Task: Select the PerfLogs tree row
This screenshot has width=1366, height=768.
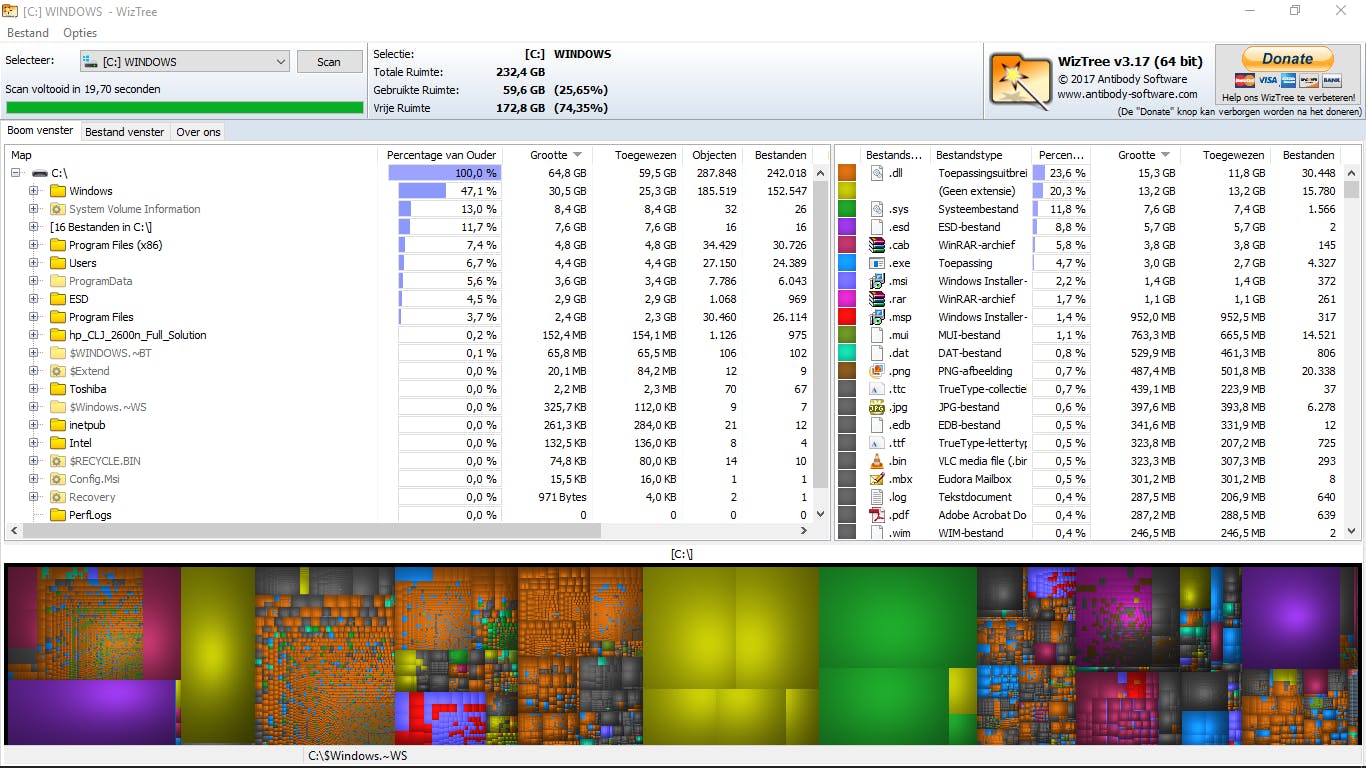Action: point(90,515)
